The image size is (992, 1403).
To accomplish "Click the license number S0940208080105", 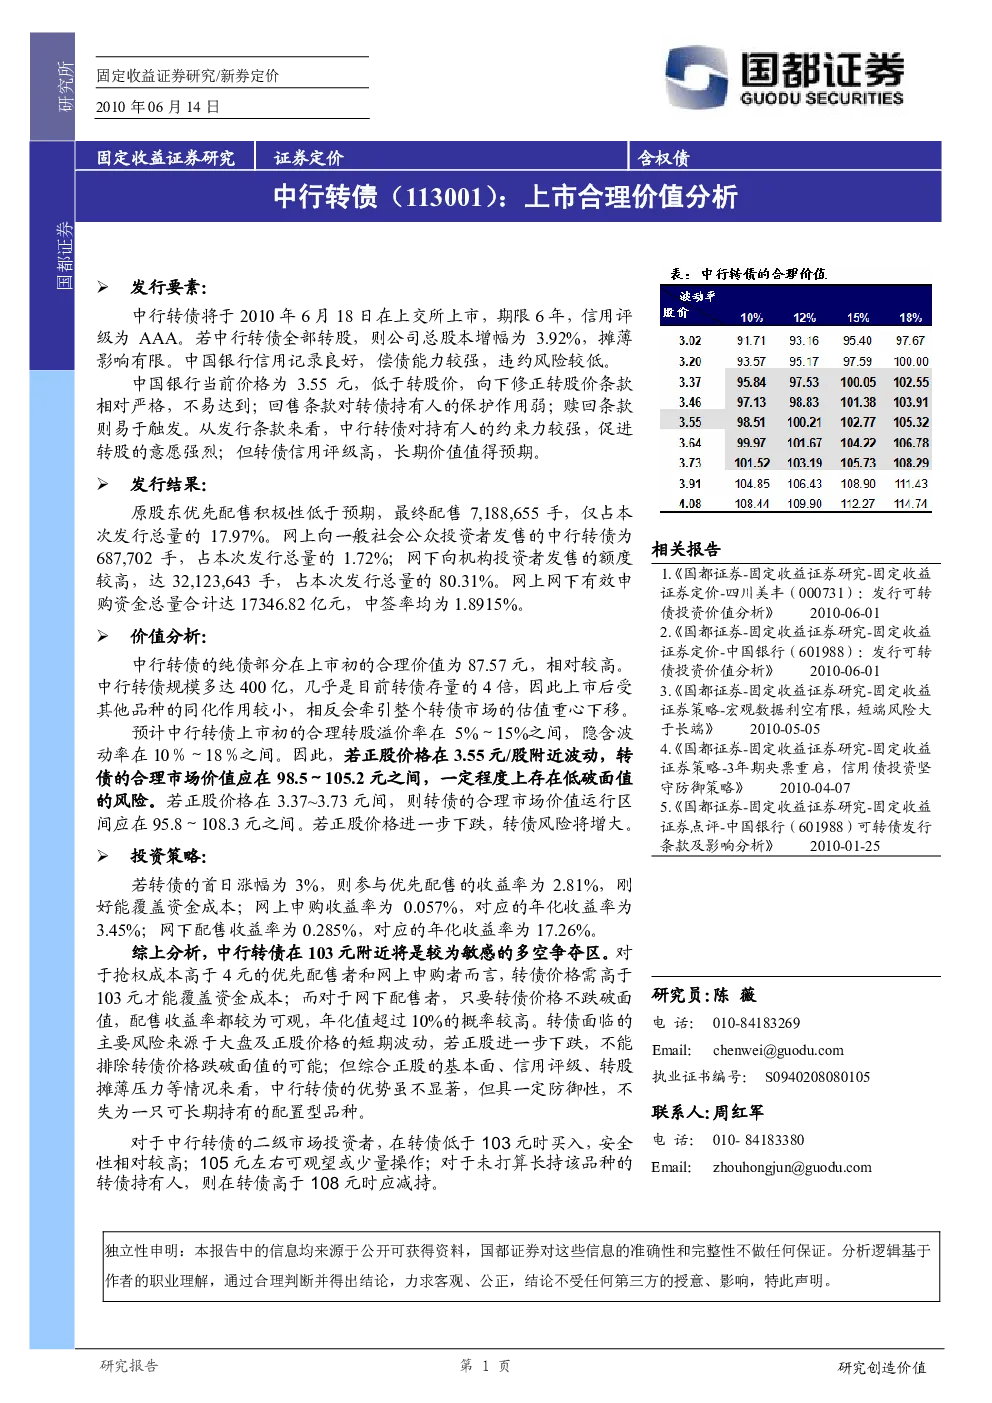I will click(x=817, y=1077).
